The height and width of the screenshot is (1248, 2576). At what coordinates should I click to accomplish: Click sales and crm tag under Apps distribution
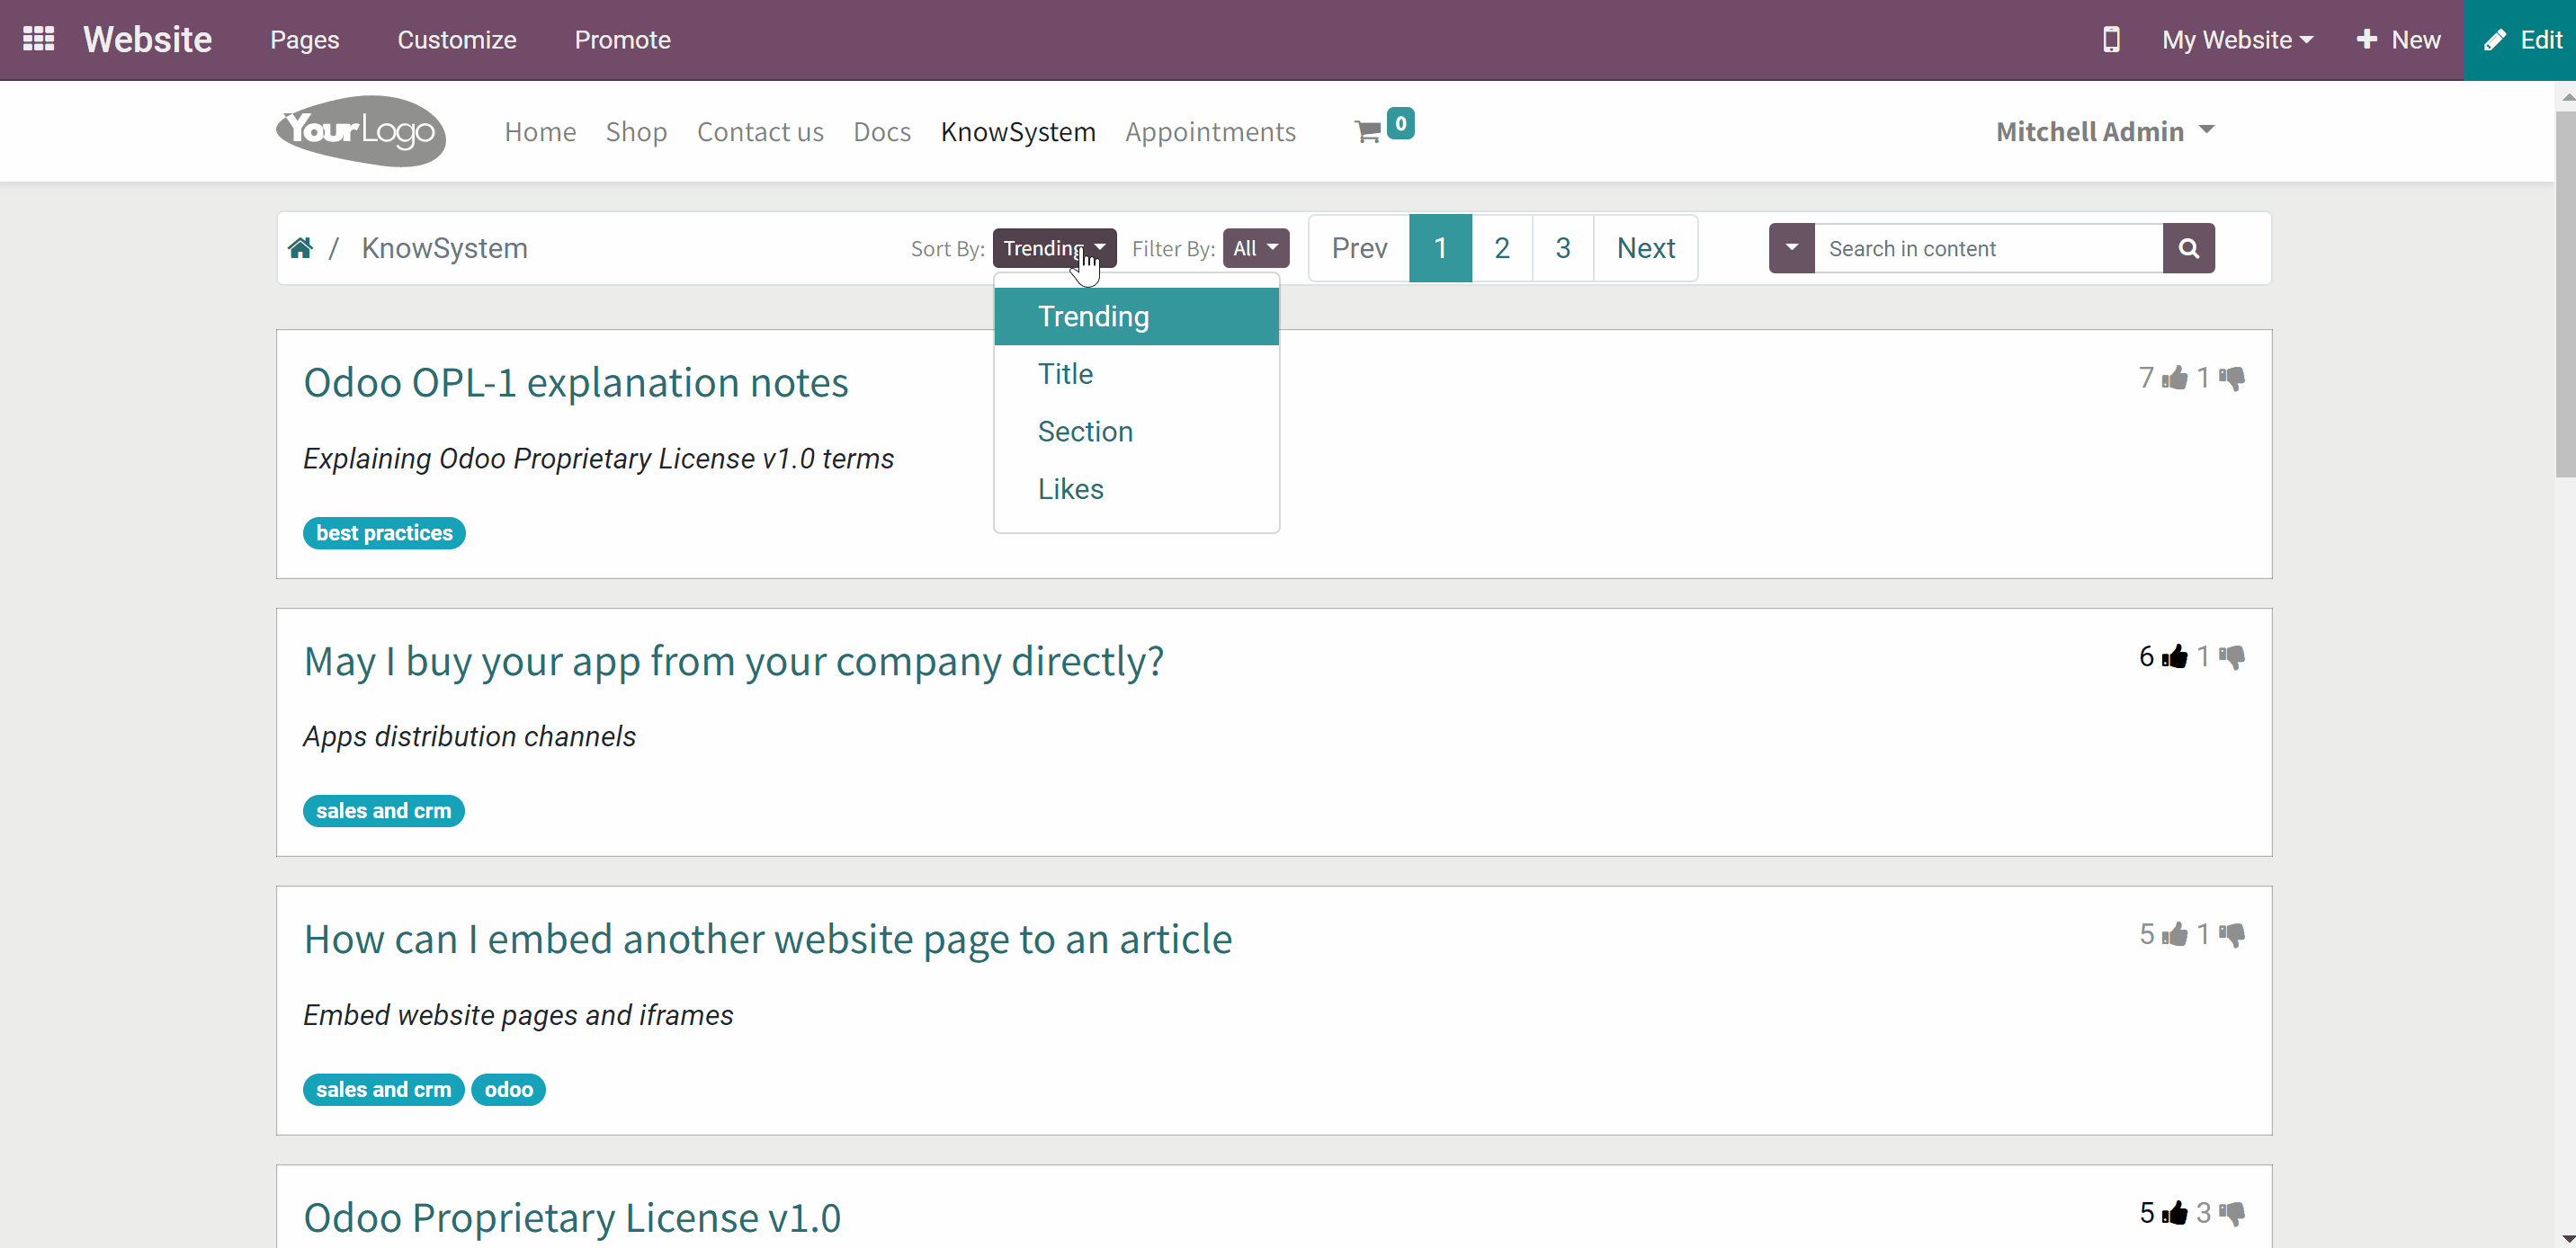pos(384,811)
